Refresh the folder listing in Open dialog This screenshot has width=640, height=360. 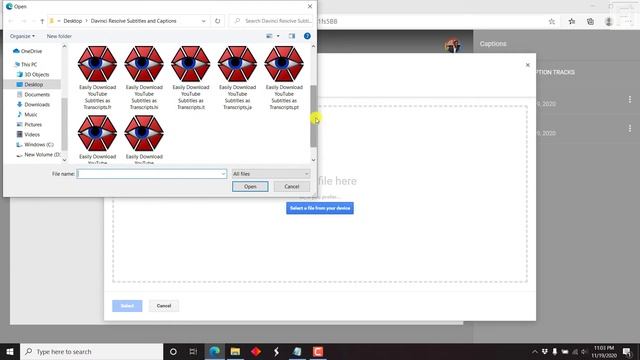tap(218, 21)
